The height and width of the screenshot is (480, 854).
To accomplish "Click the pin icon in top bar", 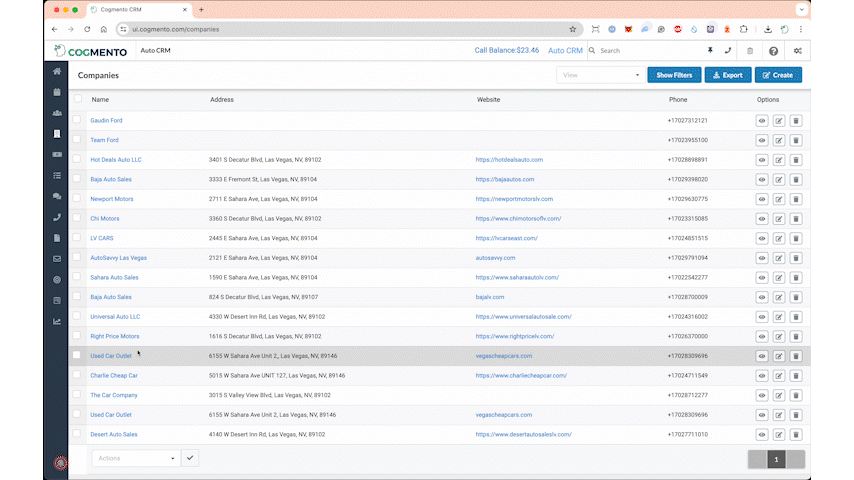I will coord(710,51).
